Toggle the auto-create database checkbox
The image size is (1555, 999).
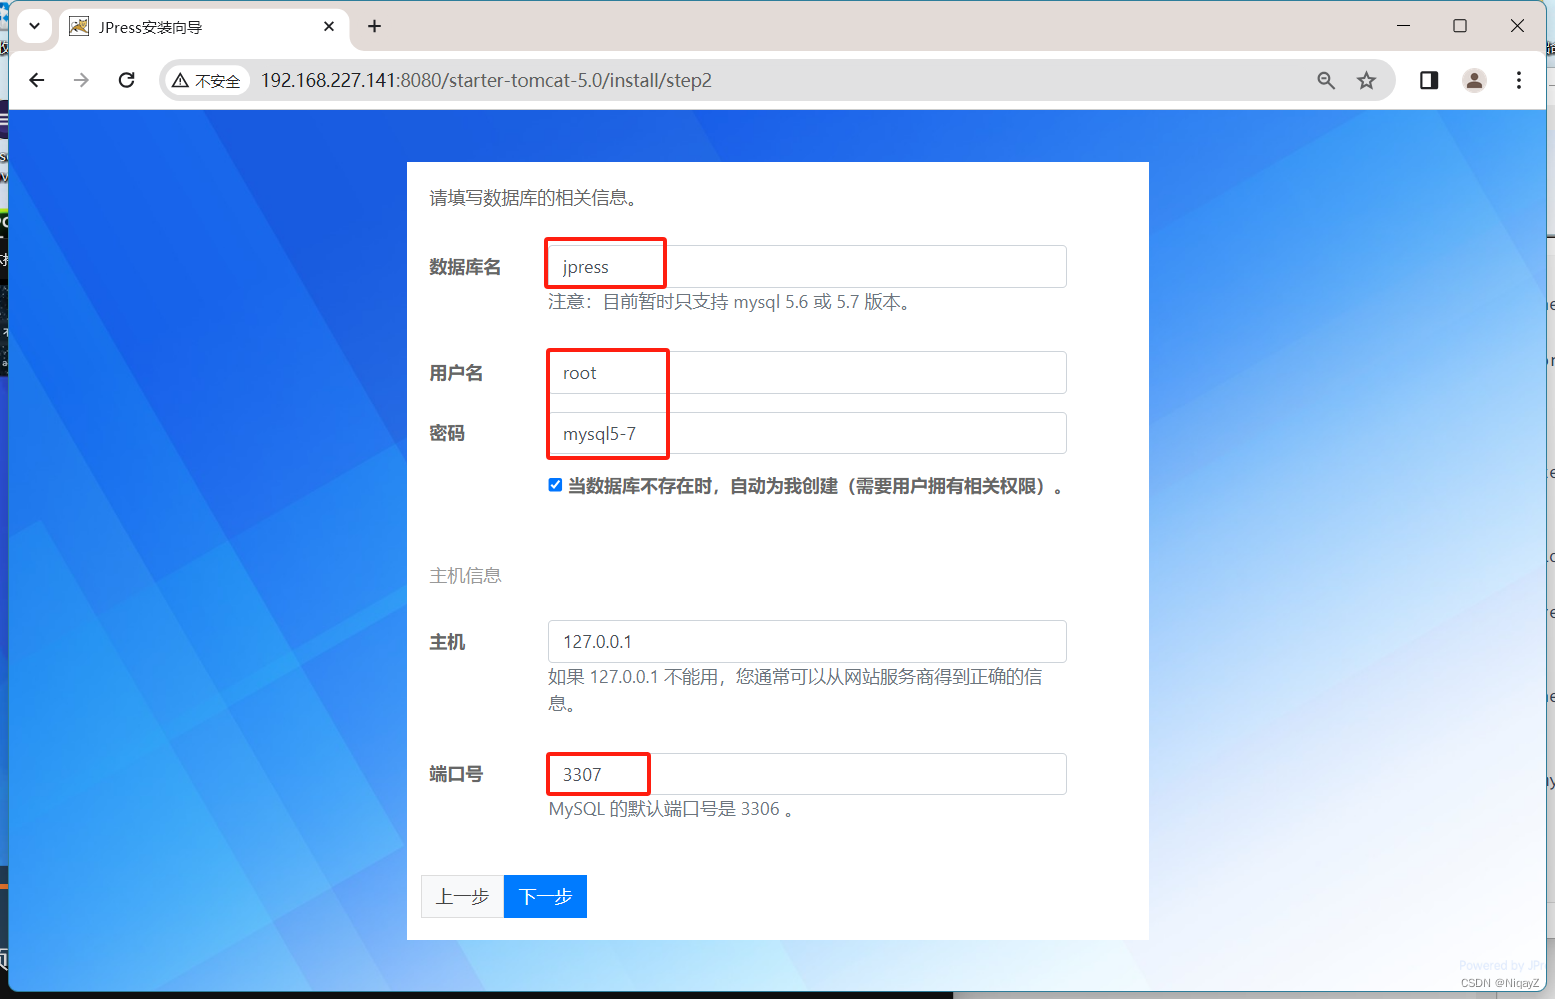pyautogui.click(x=555, y=485)
